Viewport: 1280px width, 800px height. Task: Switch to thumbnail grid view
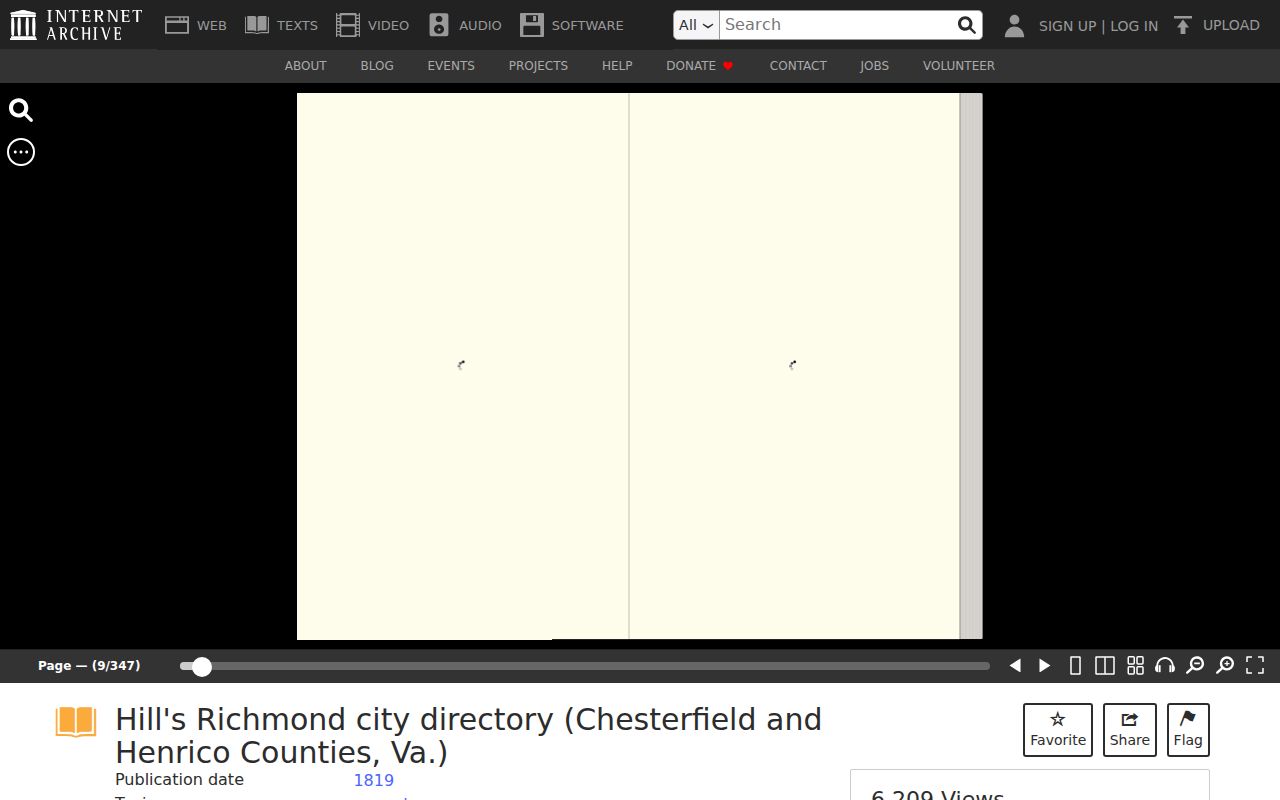[x=1135, y=666]
